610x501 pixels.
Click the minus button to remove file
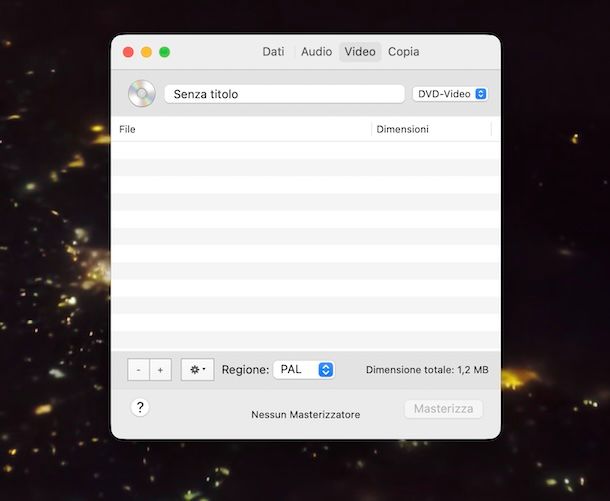(x=138, y=370)
